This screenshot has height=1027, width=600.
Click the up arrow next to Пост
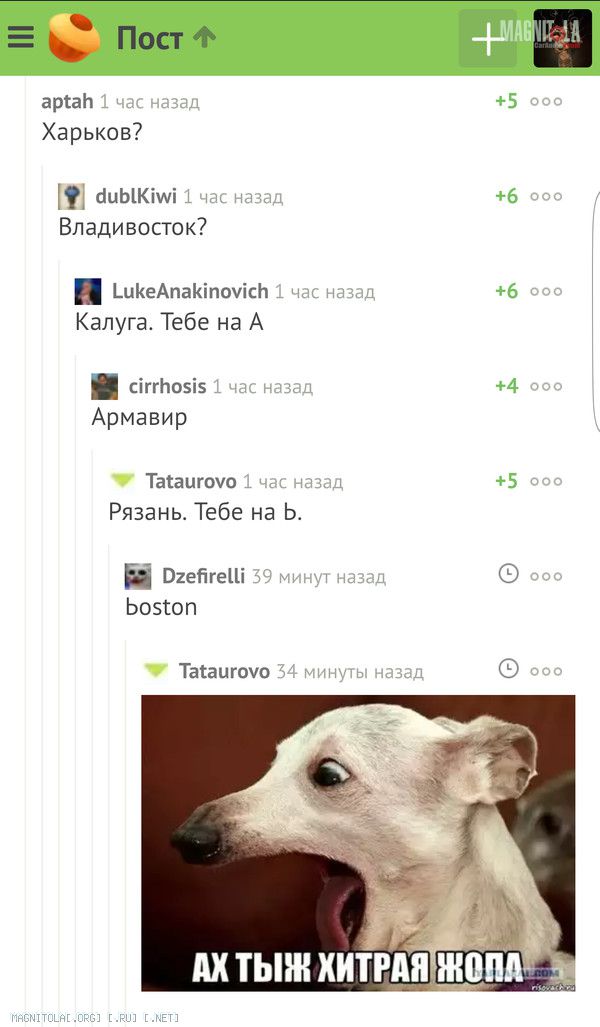[x=204, y=37]
